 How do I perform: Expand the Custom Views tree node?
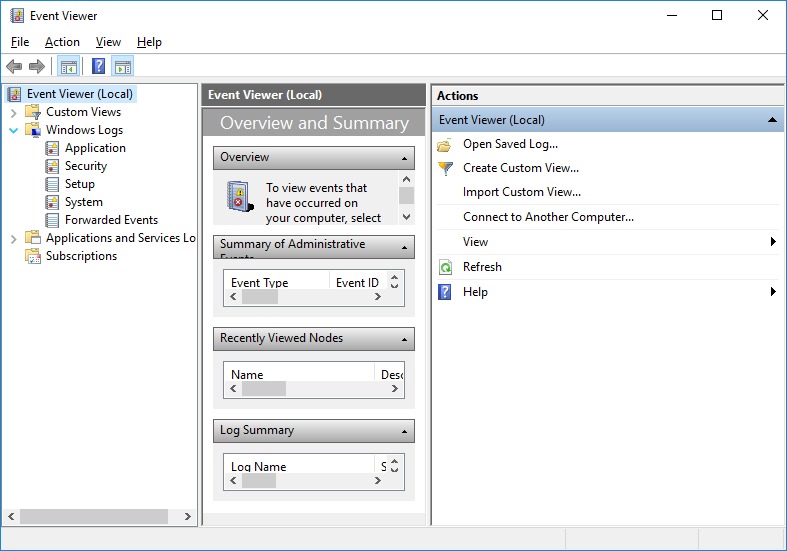pos(14,112)
